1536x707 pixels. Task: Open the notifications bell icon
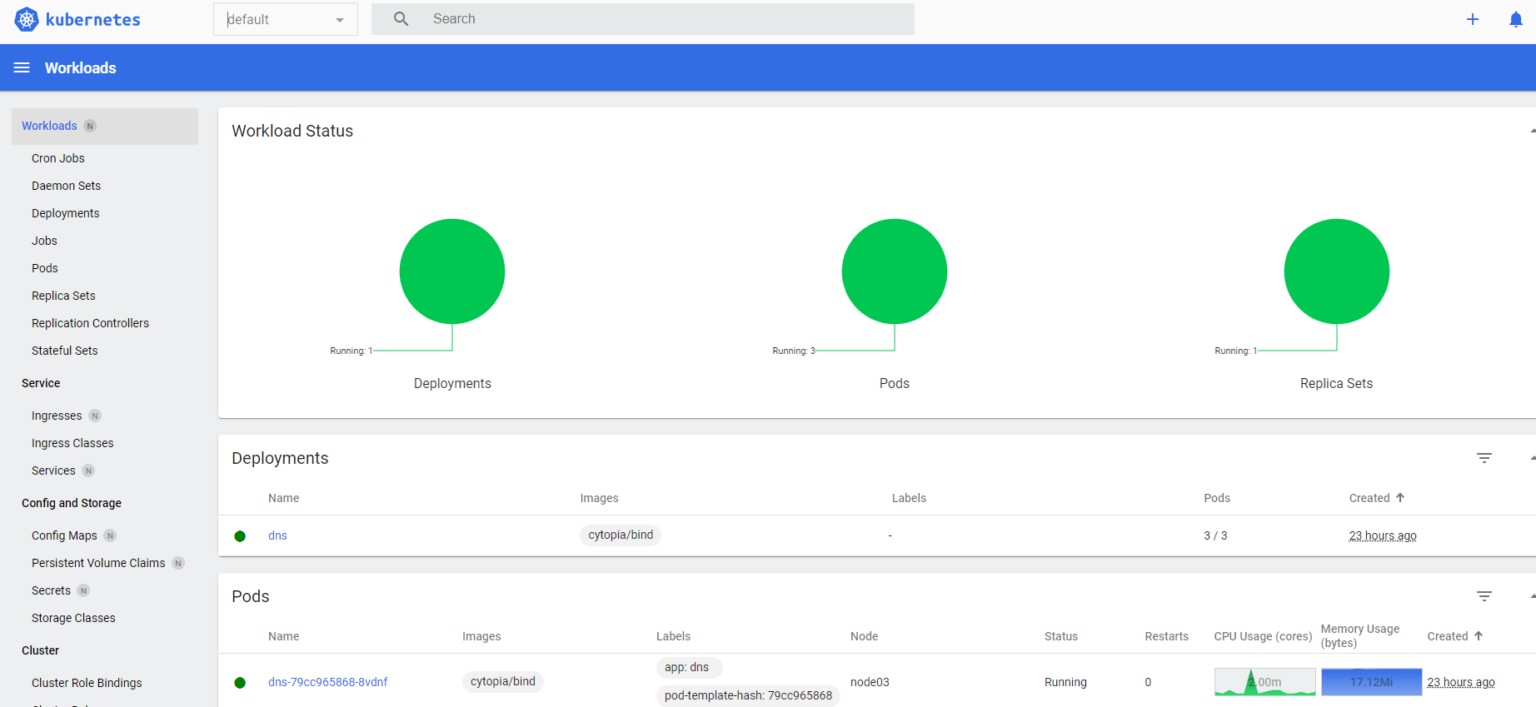coord(1516,19)
